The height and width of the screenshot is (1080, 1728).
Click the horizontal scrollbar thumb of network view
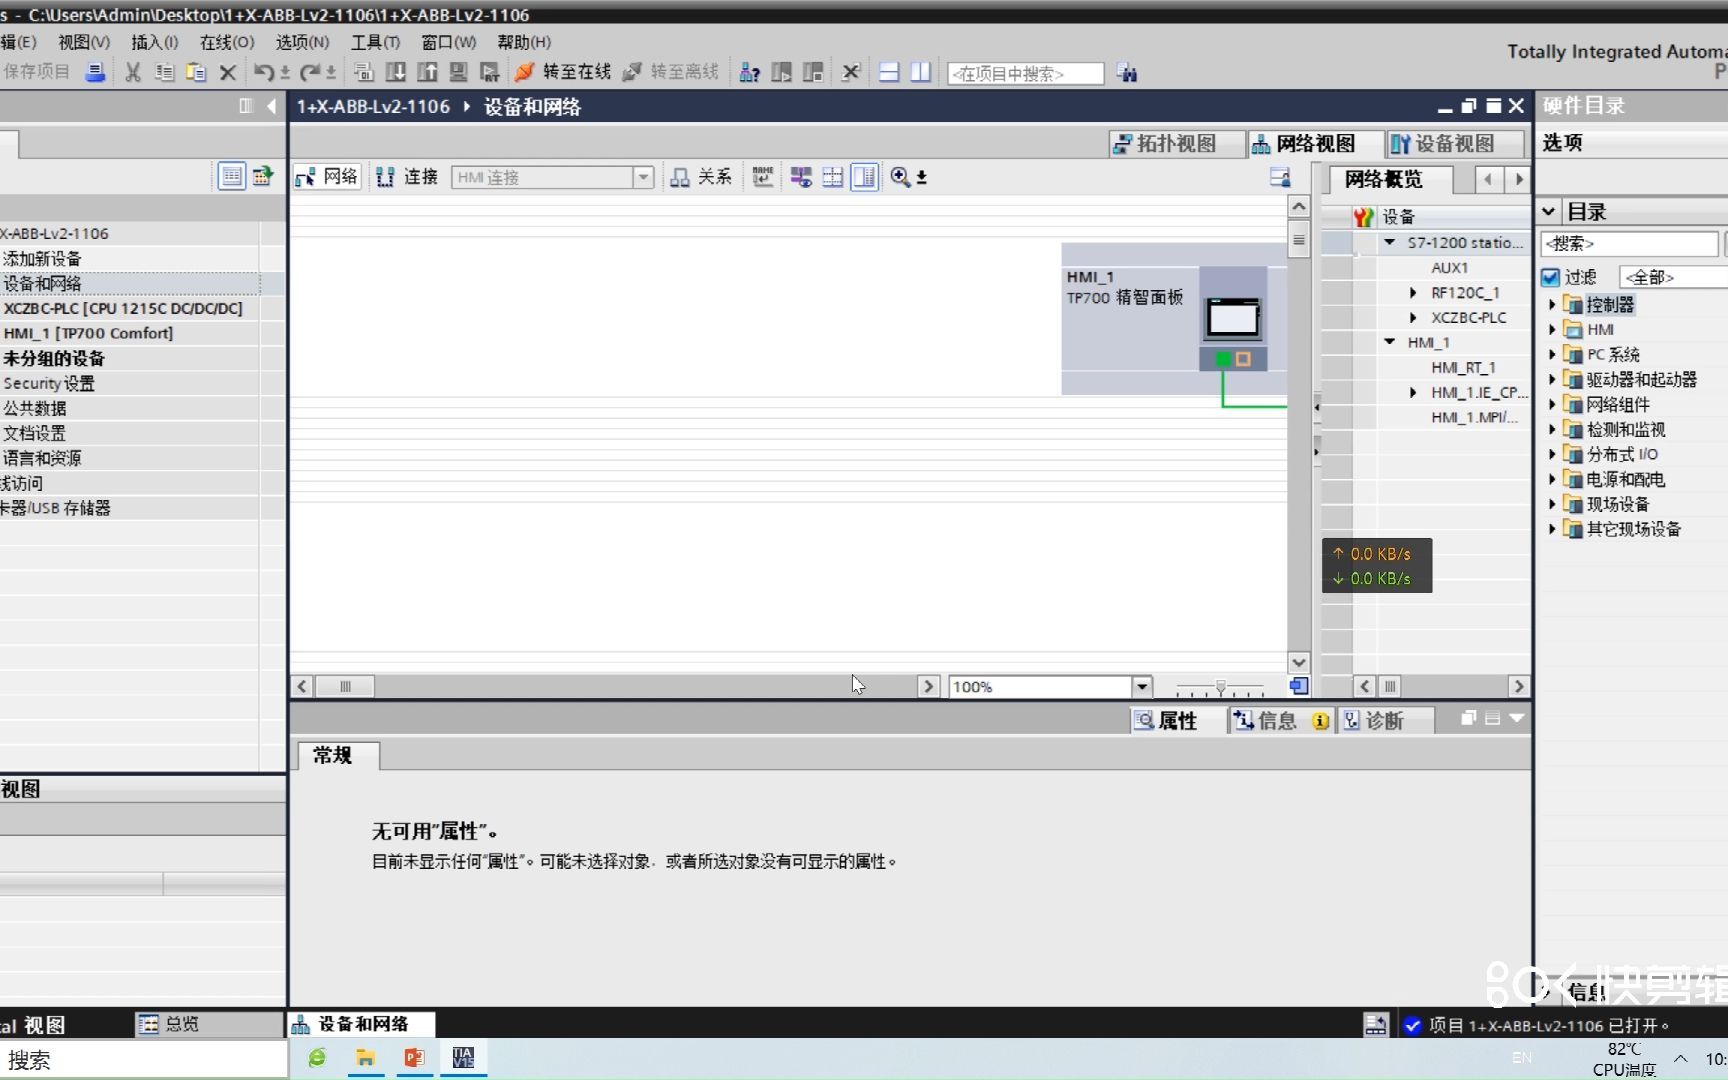[x=345, y=686]
